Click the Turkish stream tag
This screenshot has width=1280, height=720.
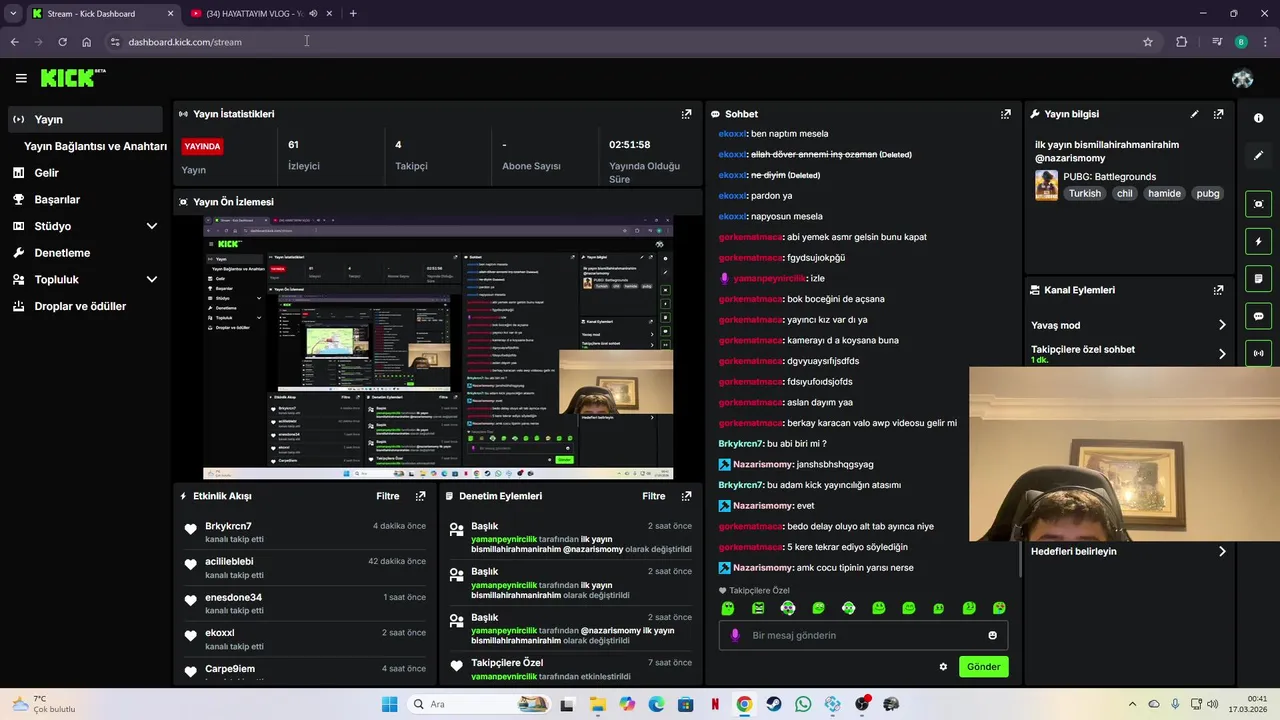(1084, 194)
